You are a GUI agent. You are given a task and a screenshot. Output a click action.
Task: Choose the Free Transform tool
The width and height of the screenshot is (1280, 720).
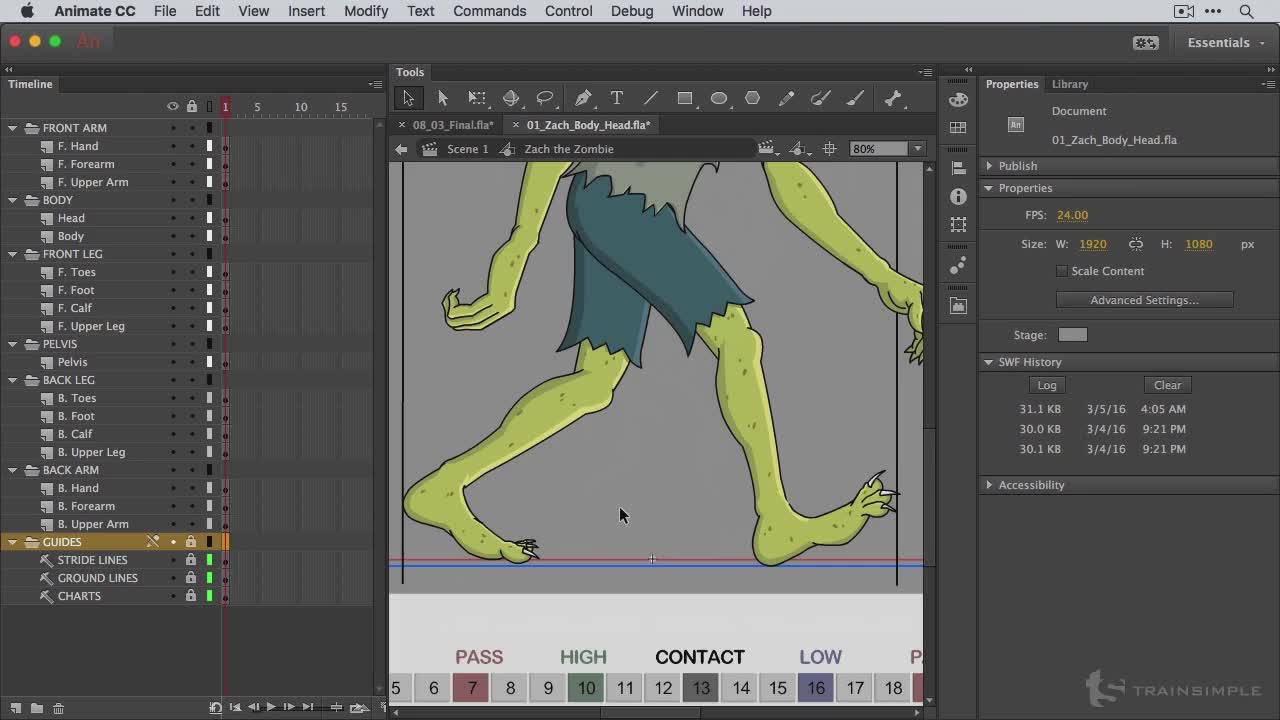[x=477, y=98]
